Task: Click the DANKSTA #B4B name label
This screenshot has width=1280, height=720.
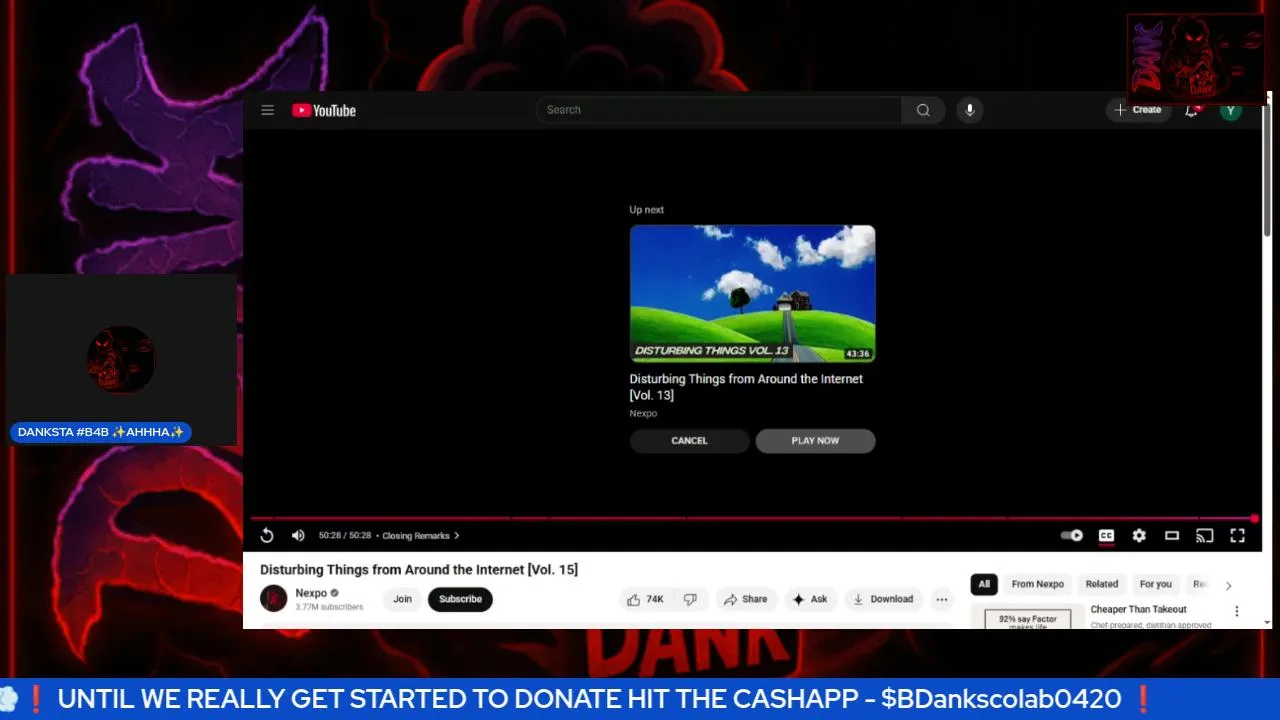Action: 101,432
